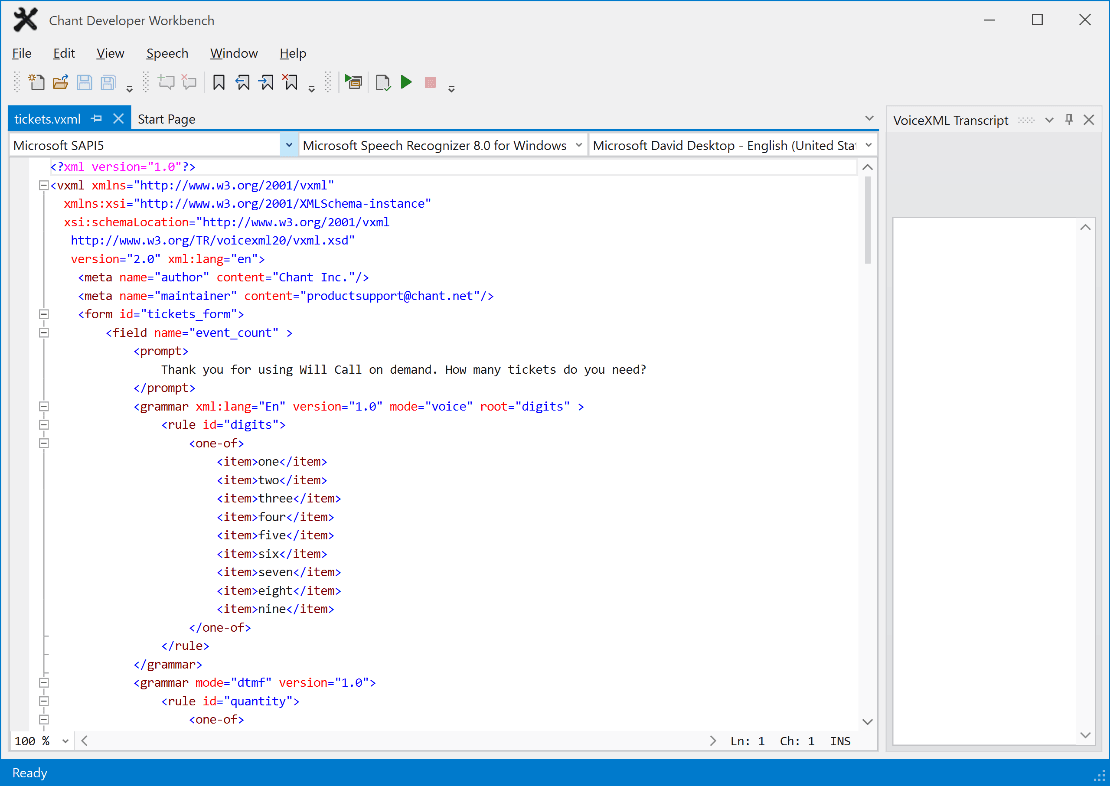Click the Chant Developer Workbench app icon

pyautogui.click(x=25, y=20)
